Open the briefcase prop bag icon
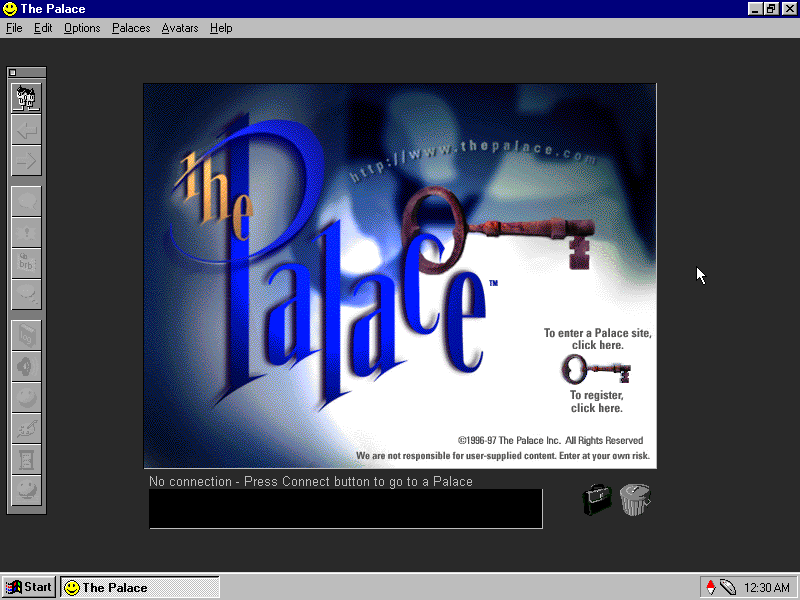Screen dimensions: 800x600 tap(597, 499)
